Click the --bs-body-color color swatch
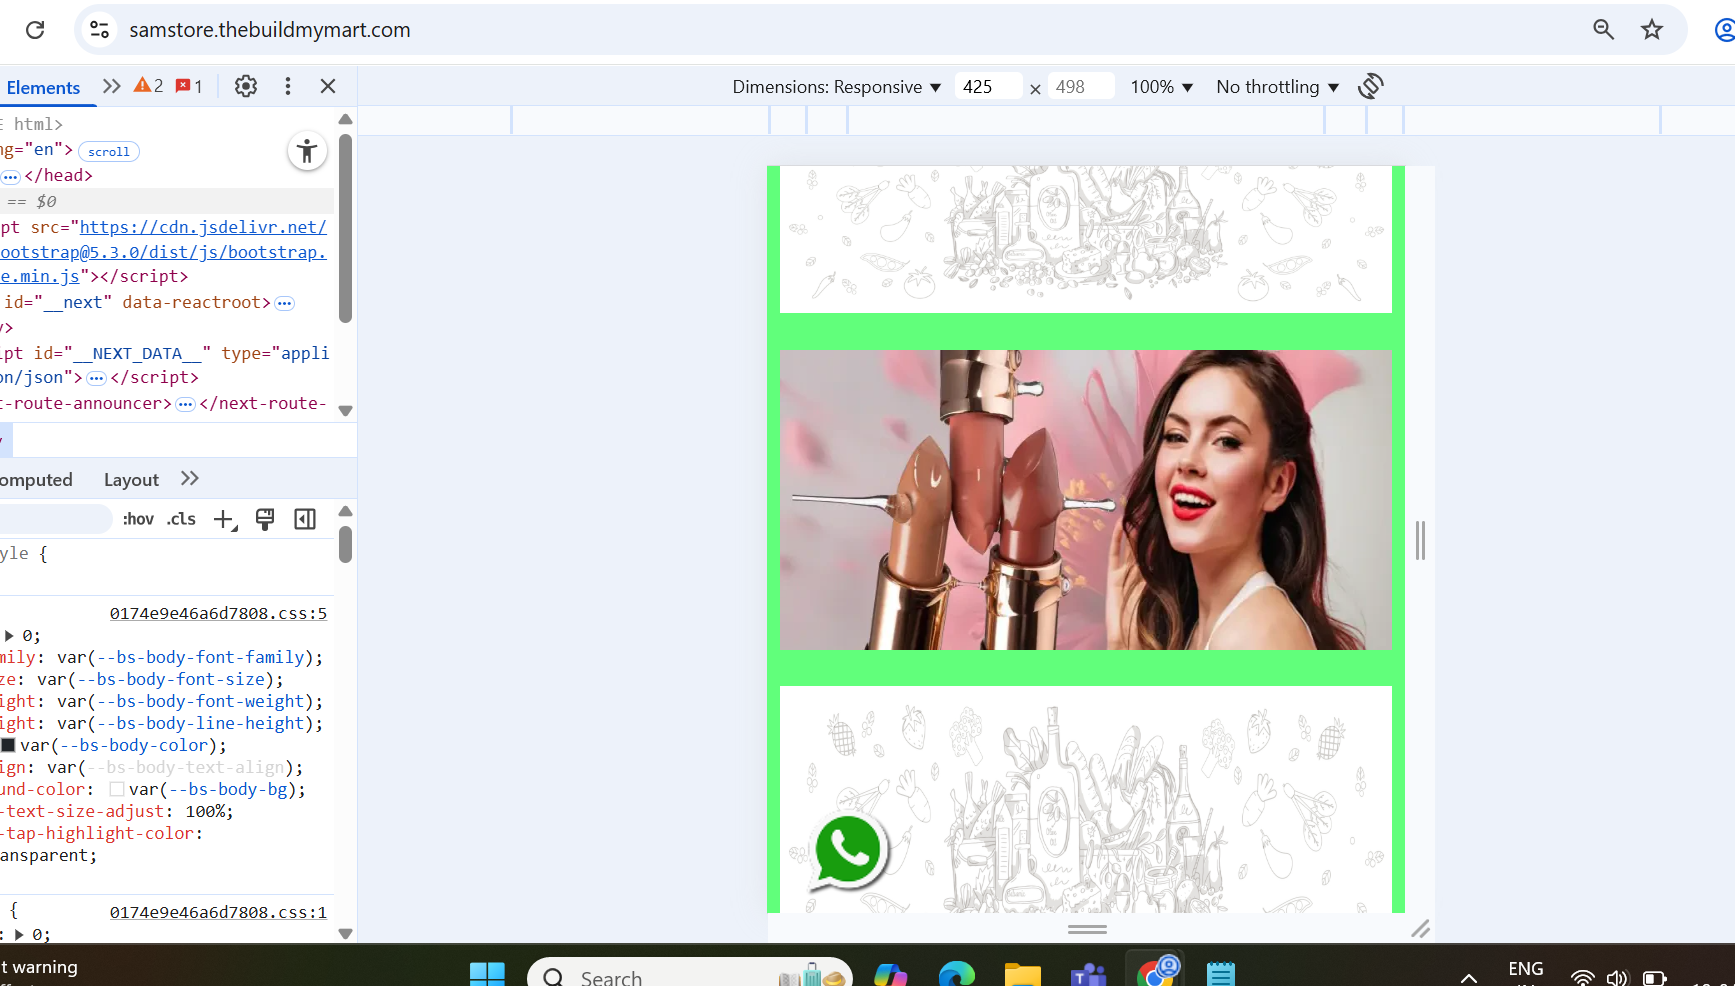1735x986 pixels. pyautogui.click(x=8, y=745)
